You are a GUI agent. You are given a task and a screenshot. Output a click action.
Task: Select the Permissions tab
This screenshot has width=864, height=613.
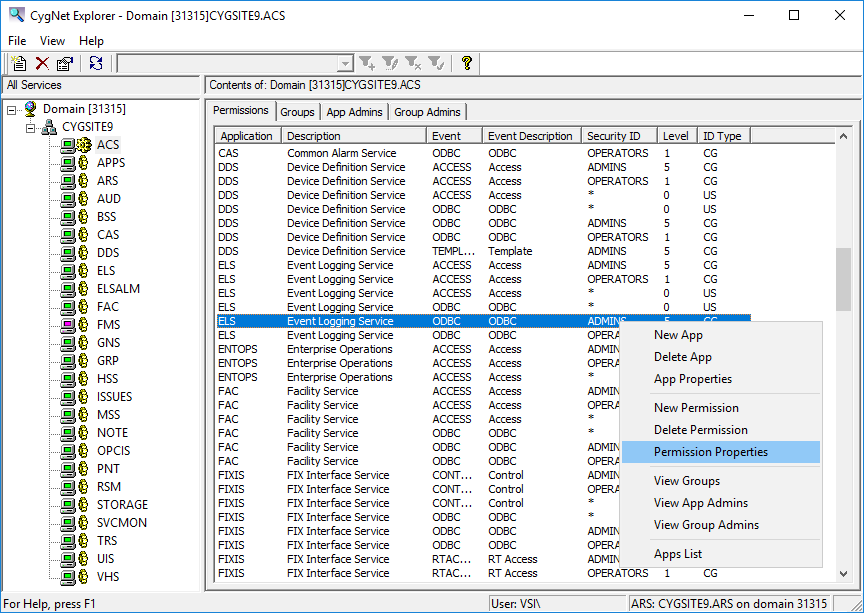tap(241, 110)
